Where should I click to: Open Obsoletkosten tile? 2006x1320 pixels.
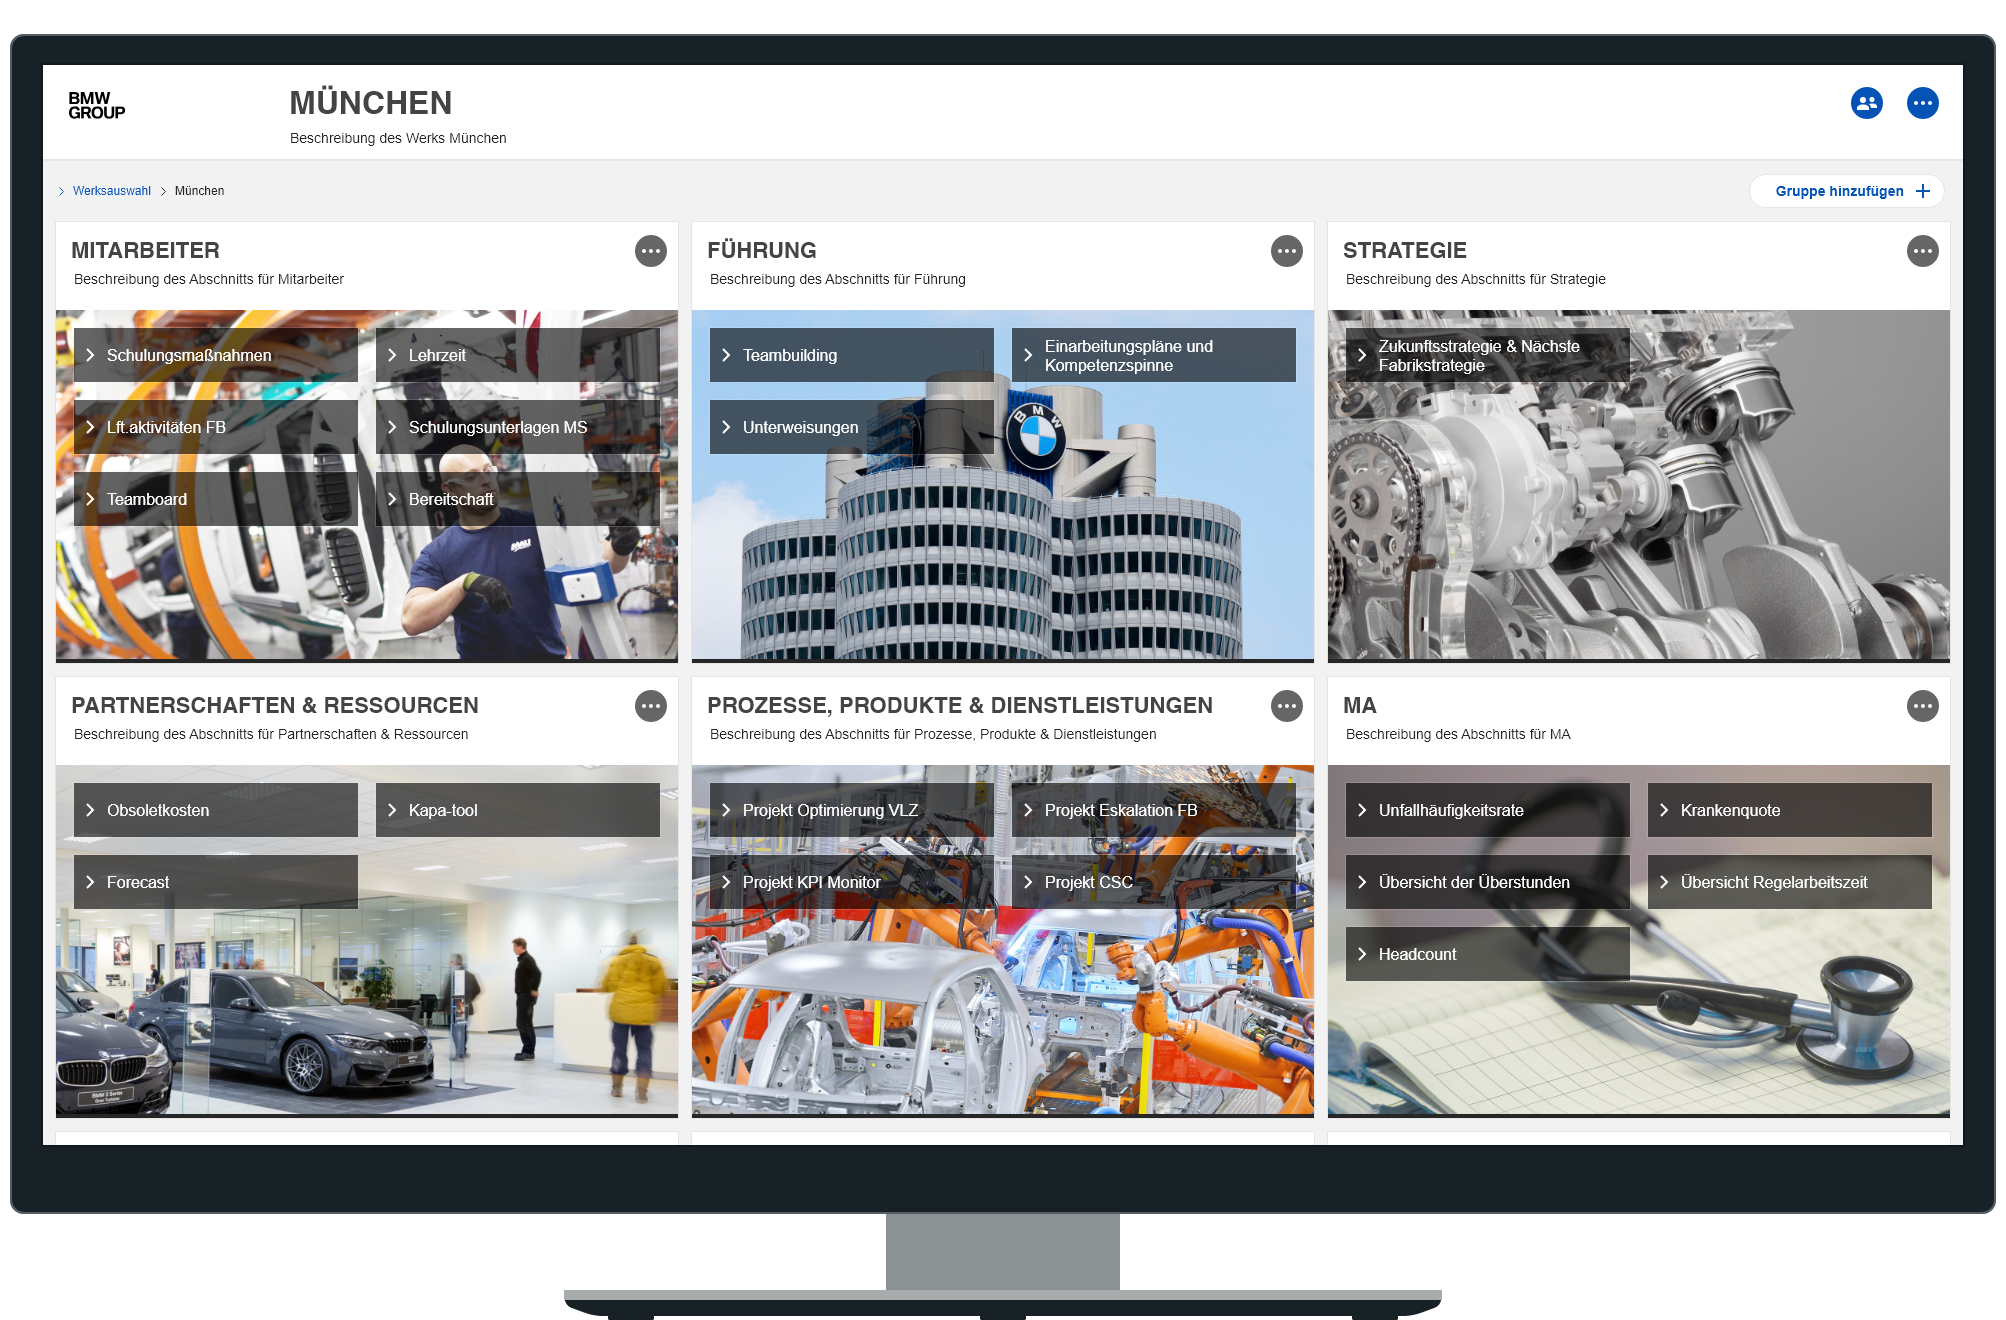(216, 810)
